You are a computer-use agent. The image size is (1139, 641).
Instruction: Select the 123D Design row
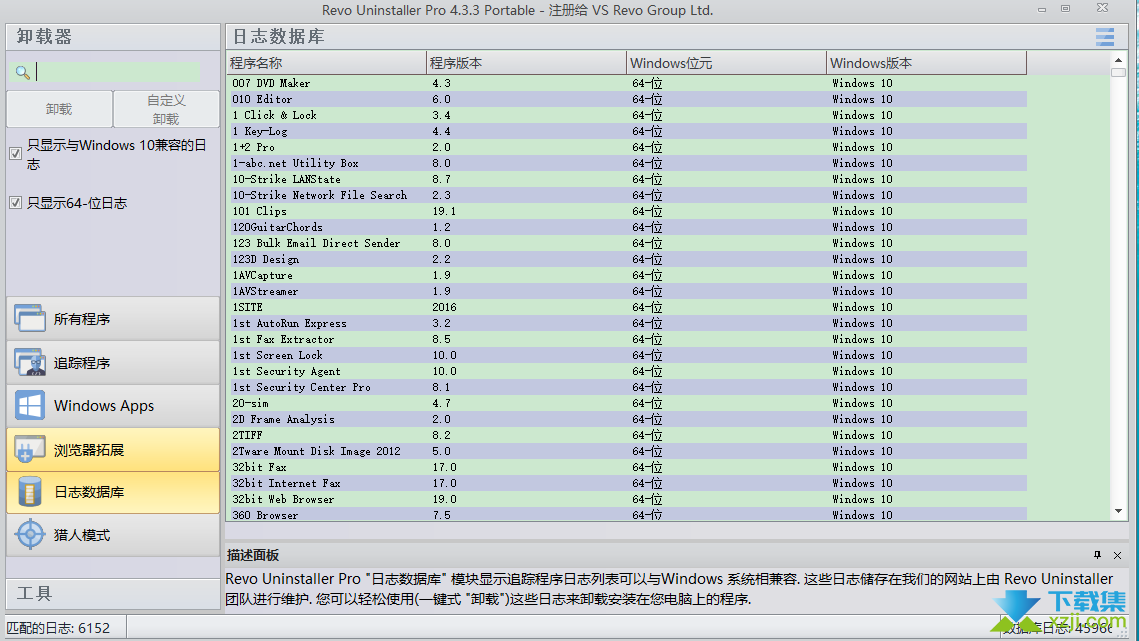tap(627, 259)
